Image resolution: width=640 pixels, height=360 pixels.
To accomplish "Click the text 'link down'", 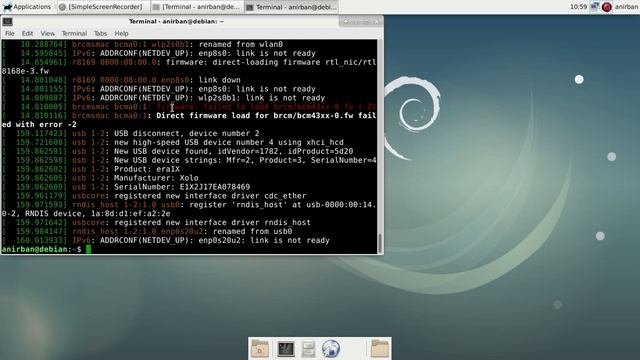I will tap(220, 80).
